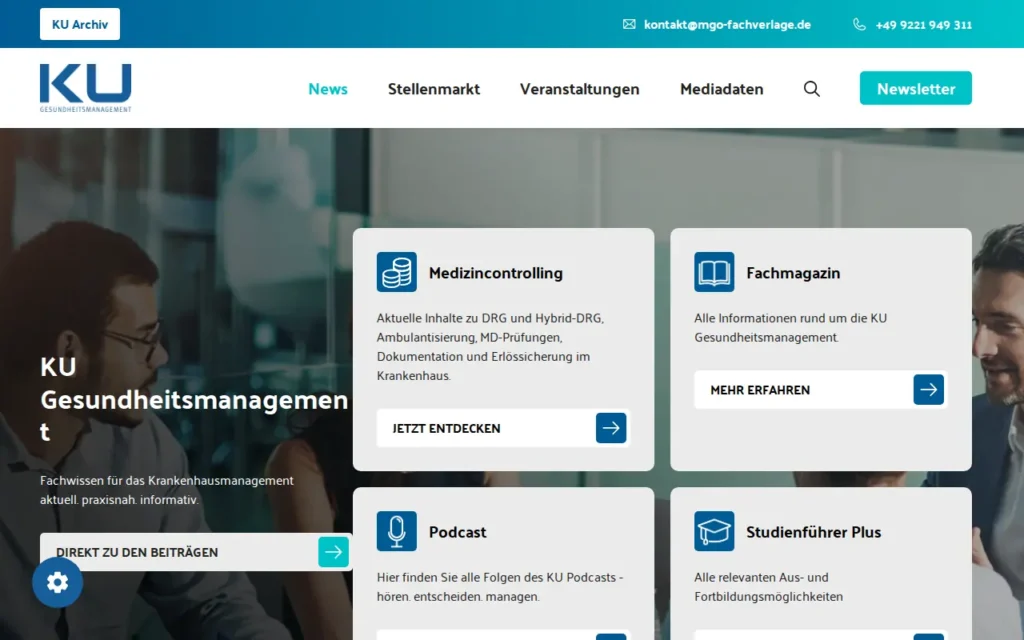
Task: Click text 'Hier finden Sie alle Folgen des KU Podcasts'
Action: coord(496,577)
